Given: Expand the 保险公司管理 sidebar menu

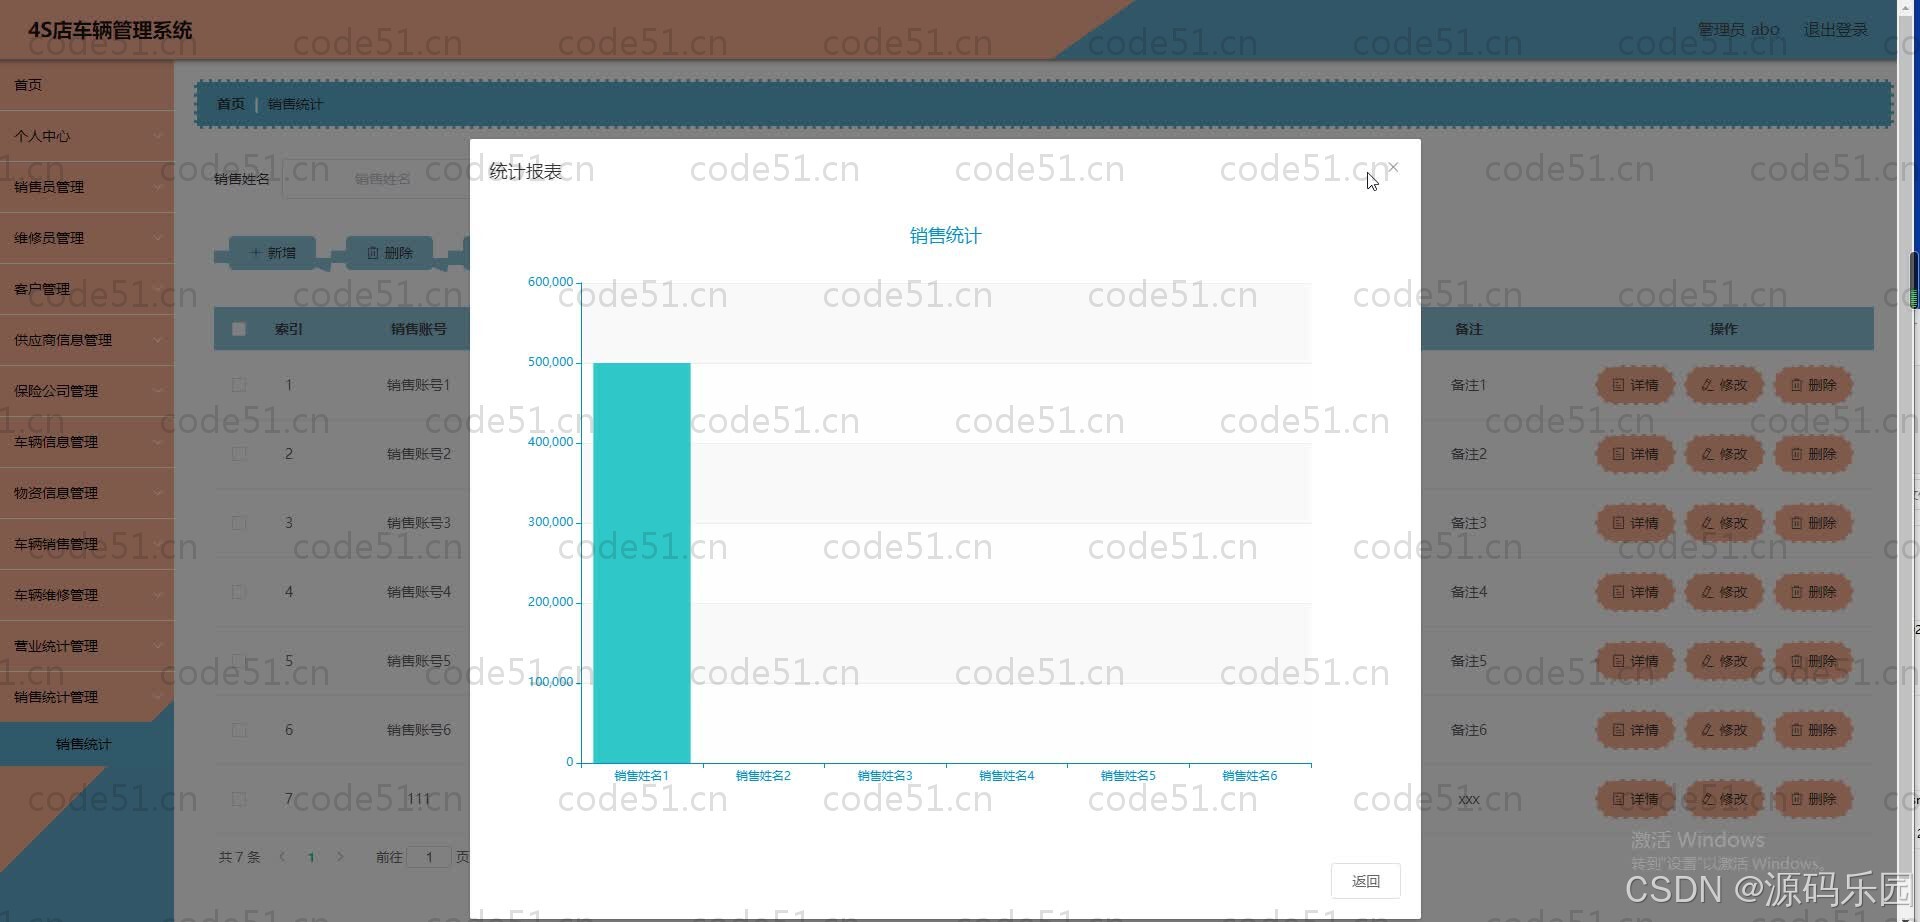Looking at the screenshot, I should 87,391.
